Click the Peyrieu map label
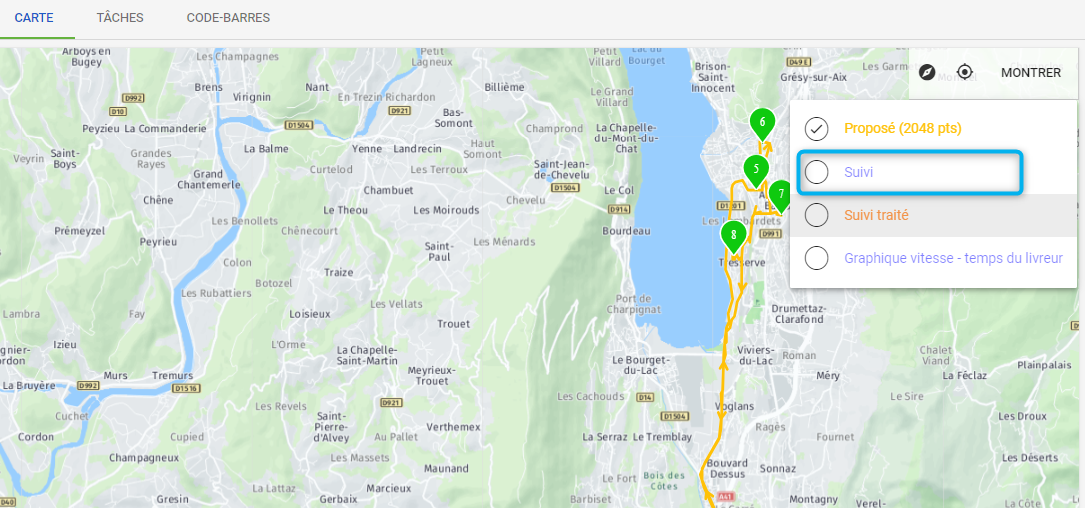The image size is (1085, 508). tap(158, 242)
